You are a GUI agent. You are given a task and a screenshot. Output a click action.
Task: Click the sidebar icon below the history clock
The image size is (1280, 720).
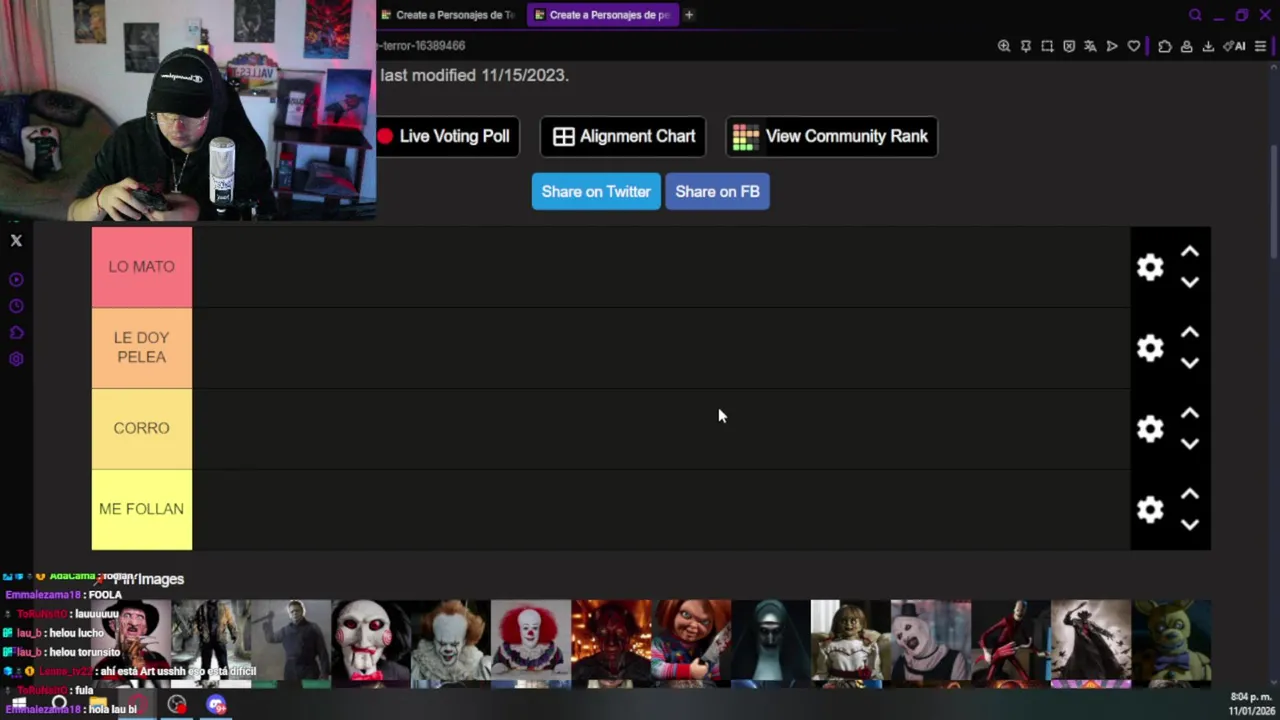[x=16, y=333]
